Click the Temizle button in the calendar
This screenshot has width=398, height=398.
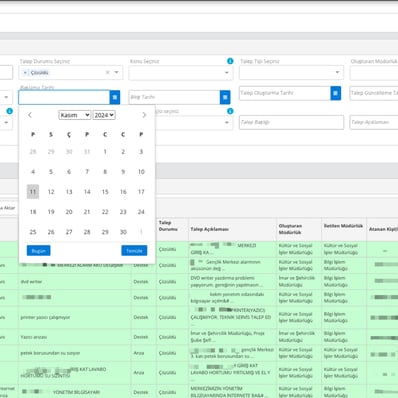tap(134, 251)
